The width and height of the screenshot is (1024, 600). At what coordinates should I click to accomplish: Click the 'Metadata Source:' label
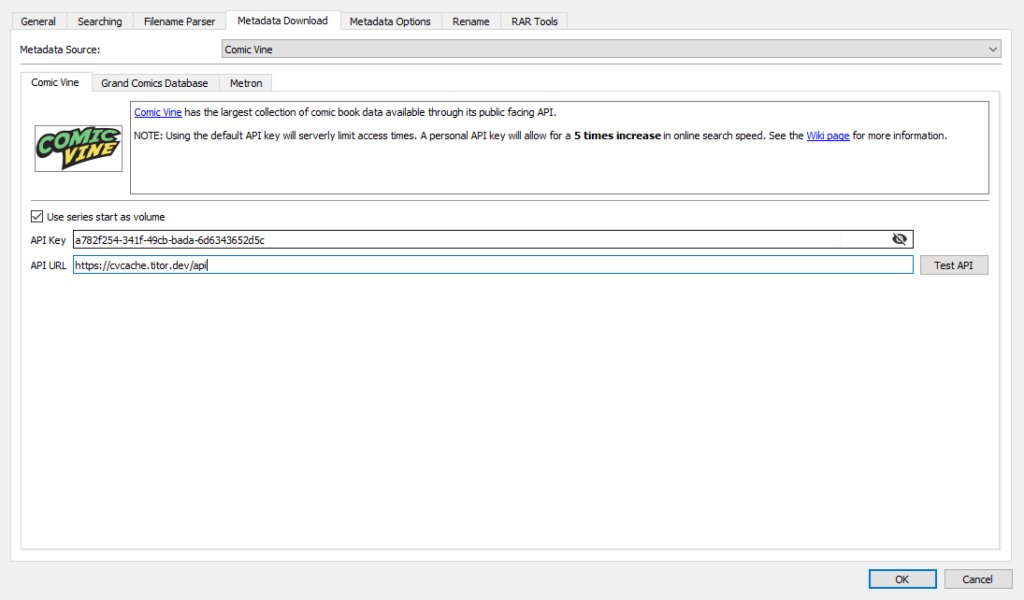point(60,50)
